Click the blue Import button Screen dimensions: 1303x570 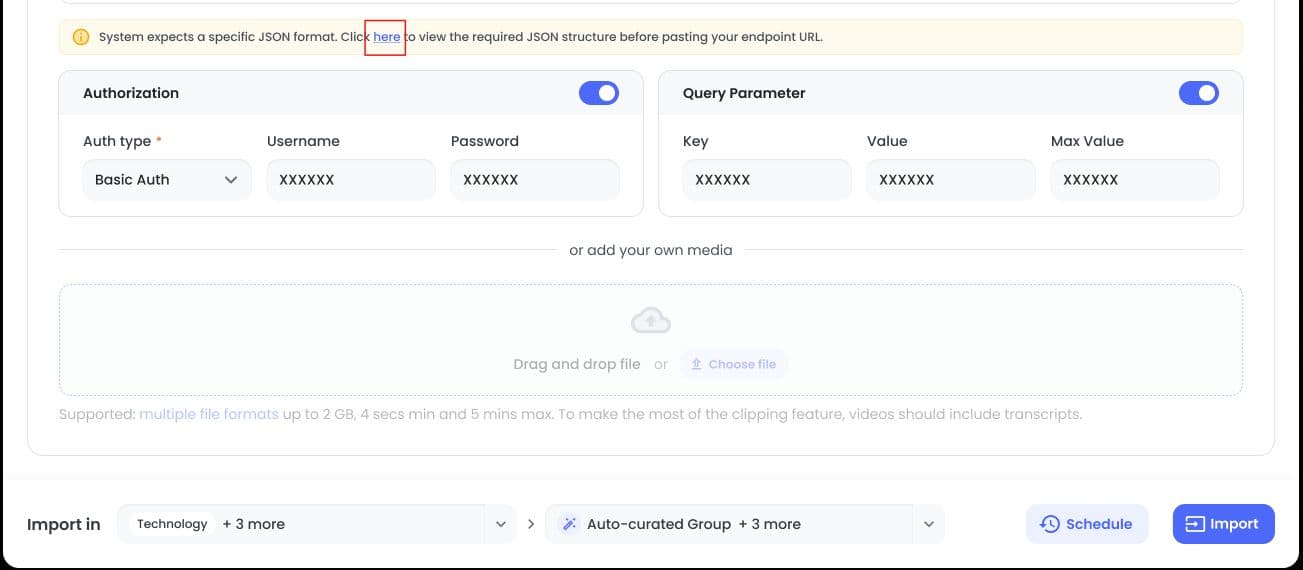1224,524
